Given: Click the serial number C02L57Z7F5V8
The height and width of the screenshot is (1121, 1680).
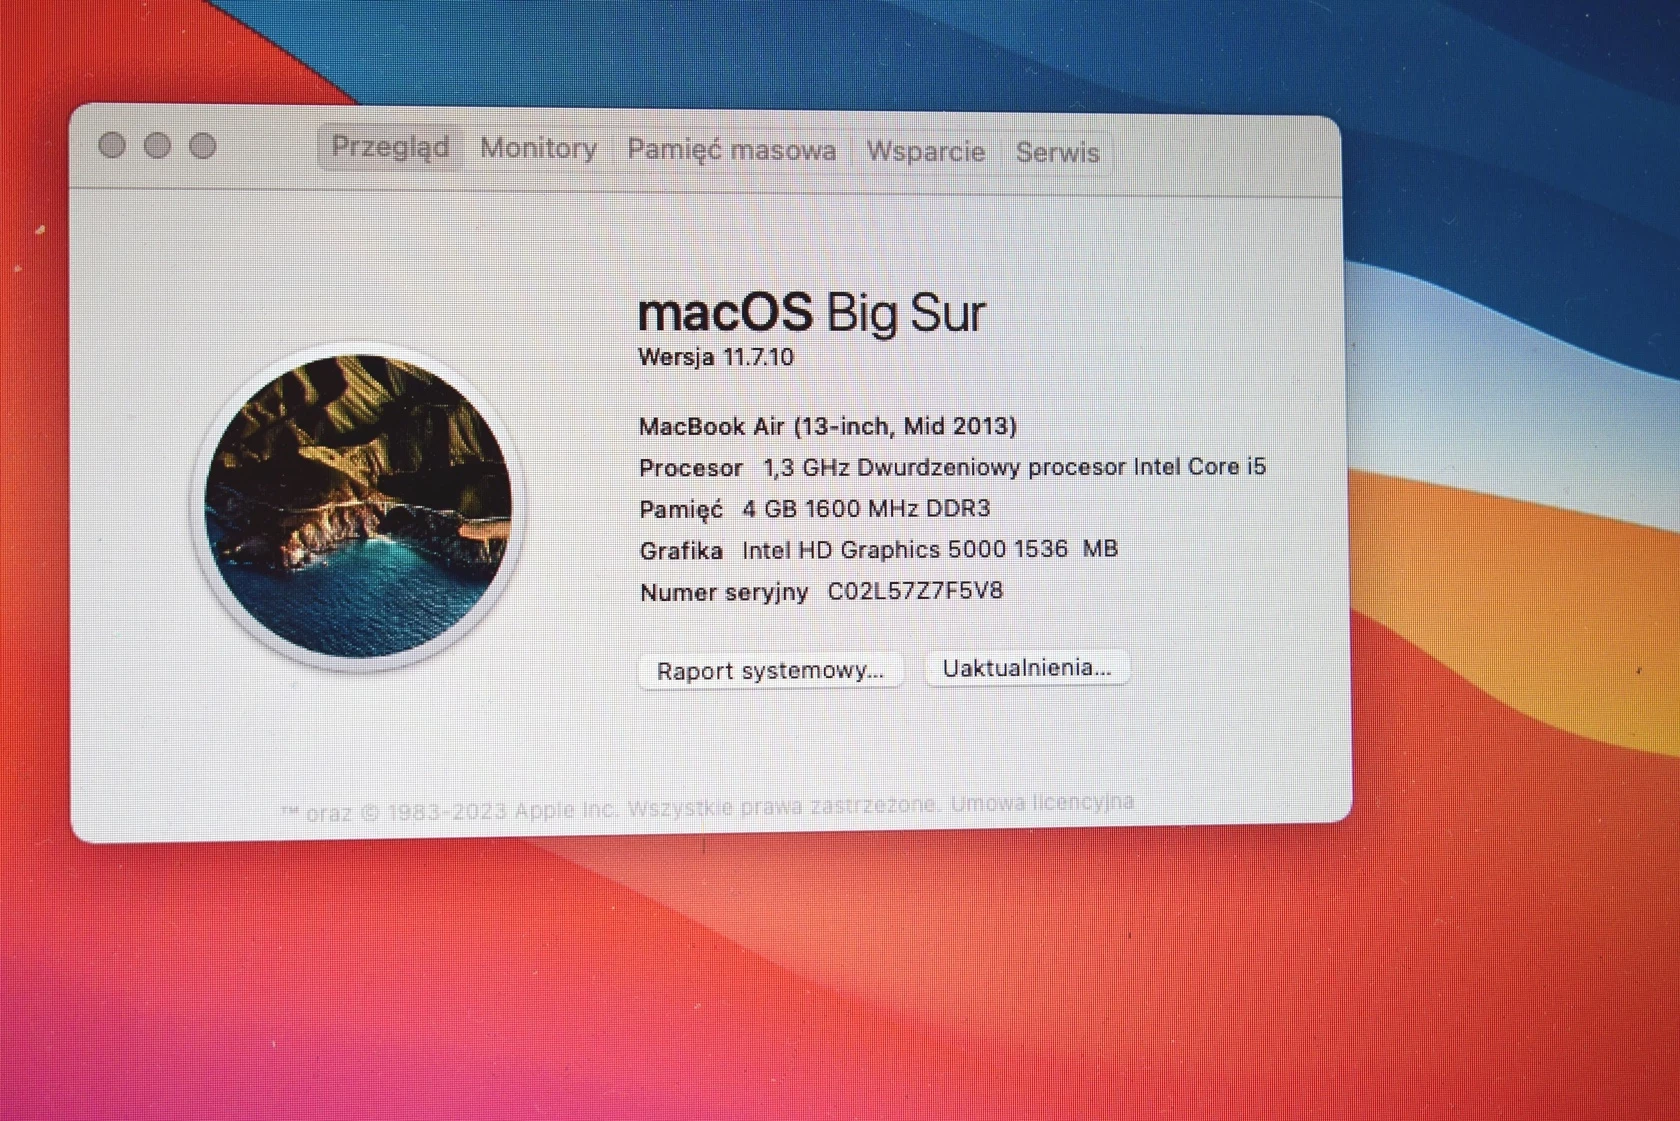Looking at the screenshot, I should (x=914, y=591).
